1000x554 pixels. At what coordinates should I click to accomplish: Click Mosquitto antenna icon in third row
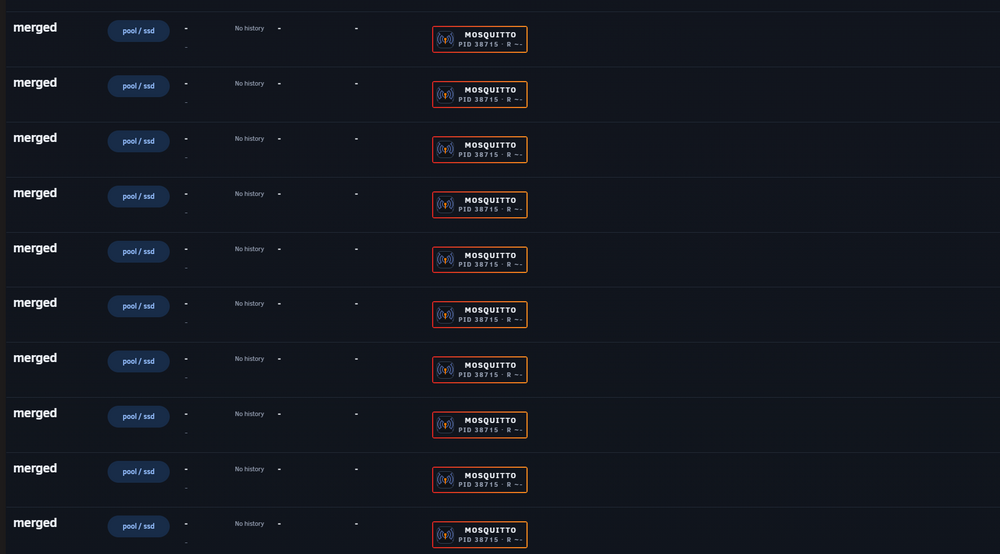[x=445, y=150]
